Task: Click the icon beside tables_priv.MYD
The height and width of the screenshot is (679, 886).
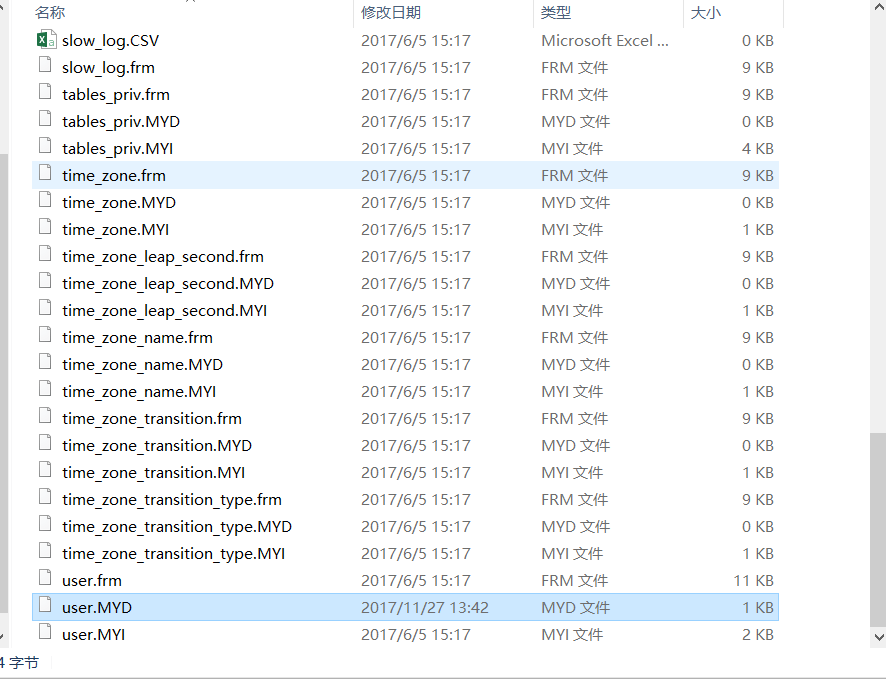Action: (x=44, y=121)
